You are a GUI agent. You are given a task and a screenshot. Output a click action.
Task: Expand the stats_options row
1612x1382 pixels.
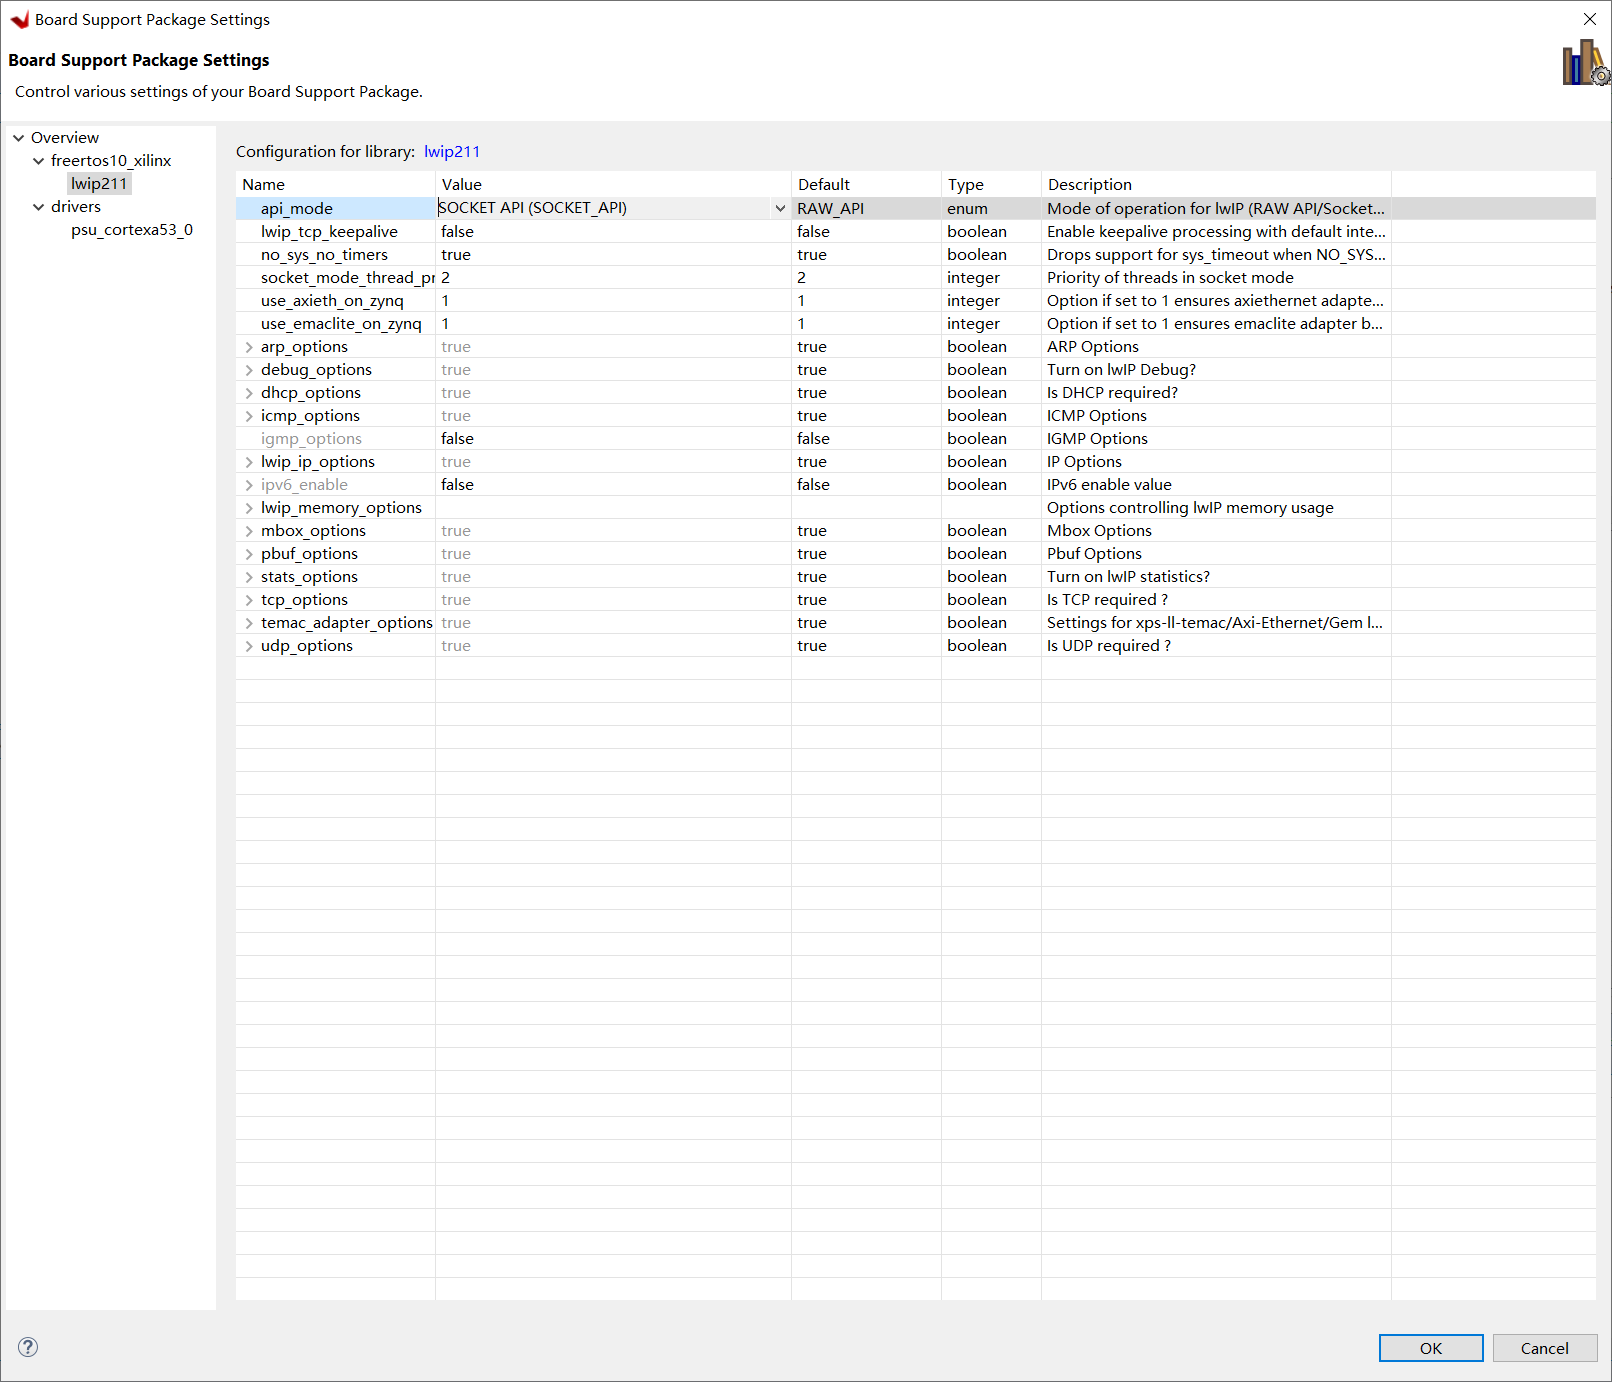coord(249,577)
